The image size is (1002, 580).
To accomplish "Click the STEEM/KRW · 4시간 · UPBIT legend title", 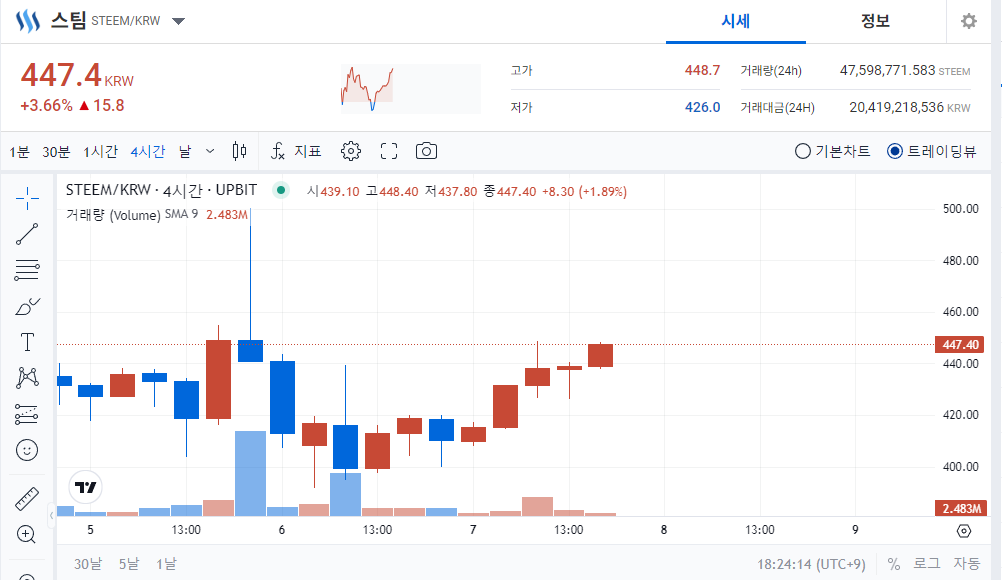I will click(161, 190).
